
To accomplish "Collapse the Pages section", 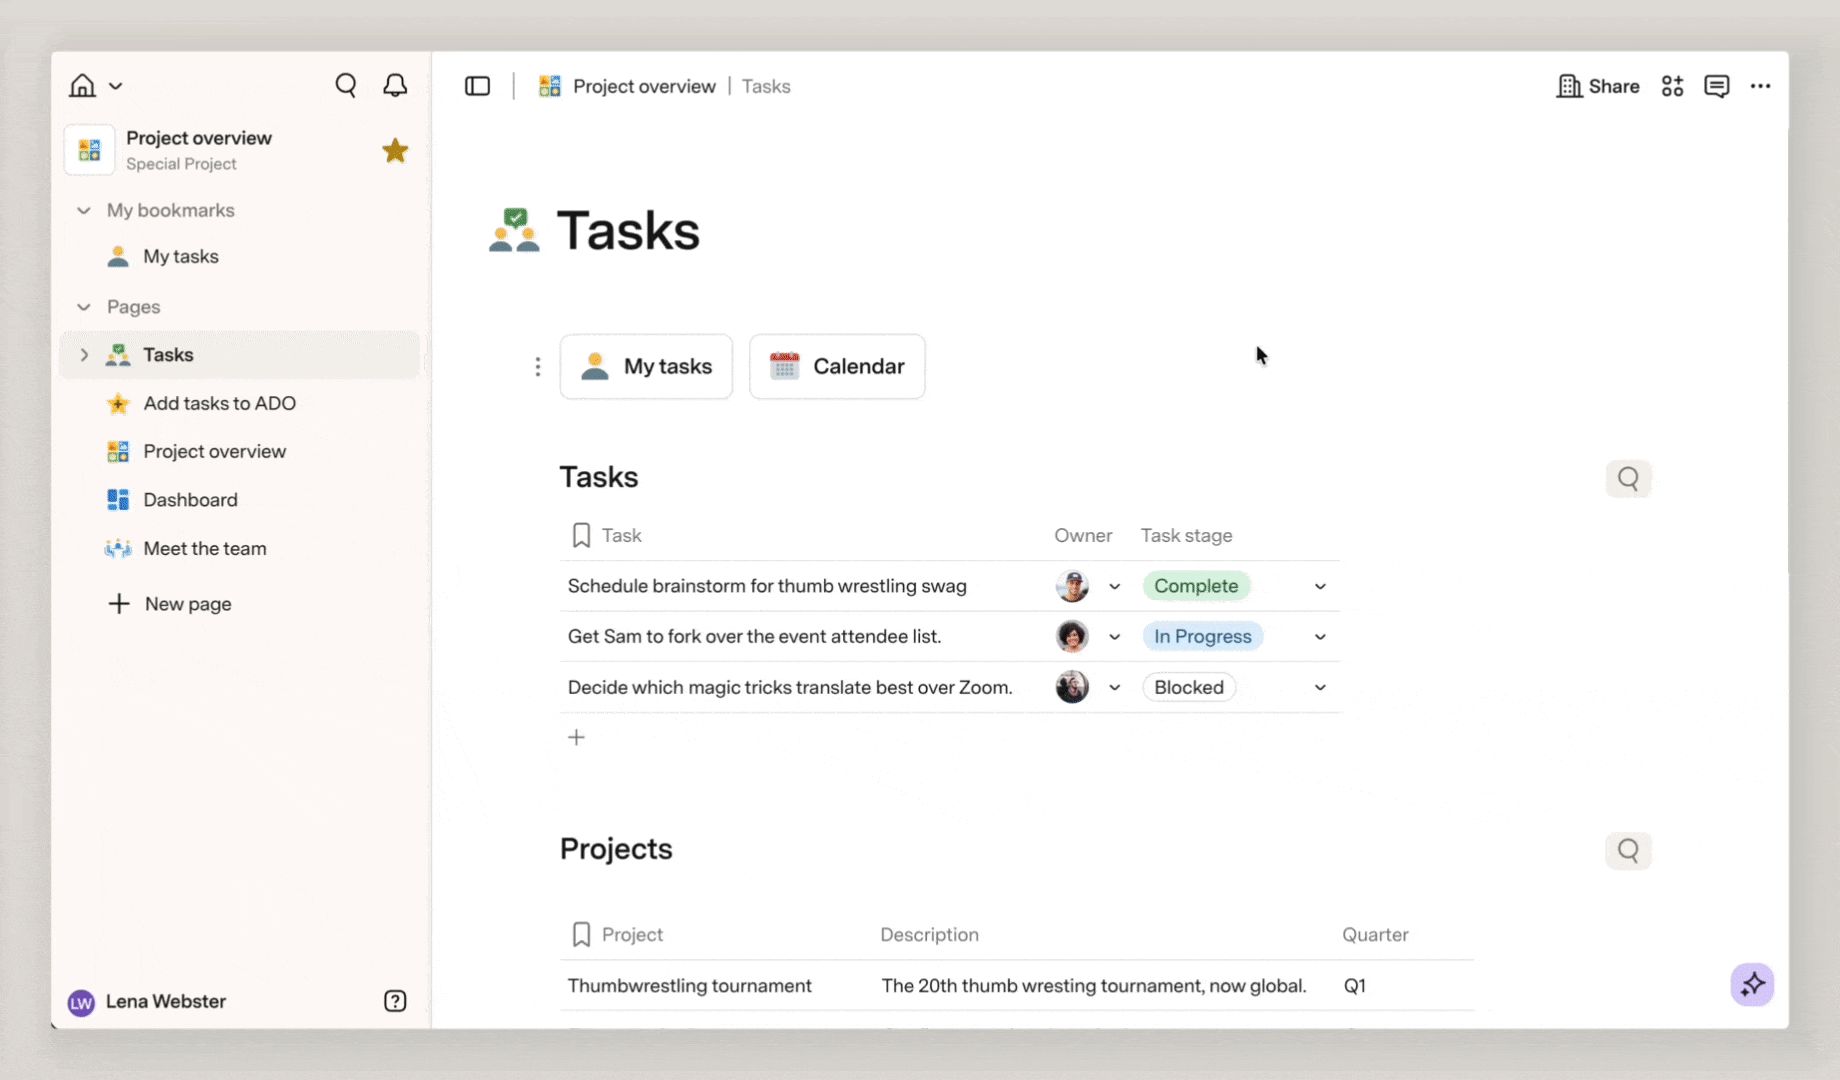I will click(84, 307).
